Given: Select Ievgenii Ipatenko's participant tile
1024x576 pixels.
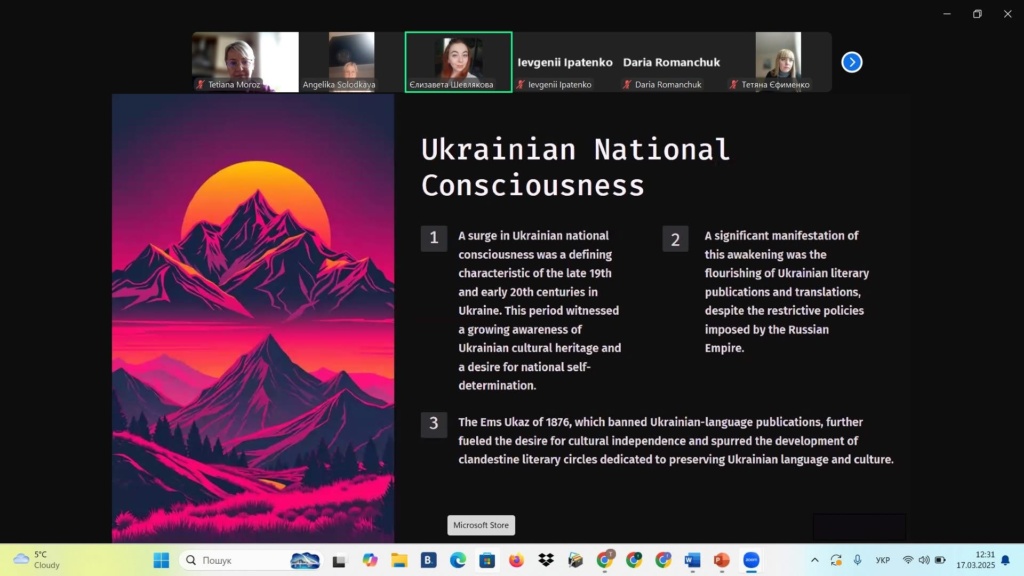Looking at the screenshot, I should pos(566,62).
